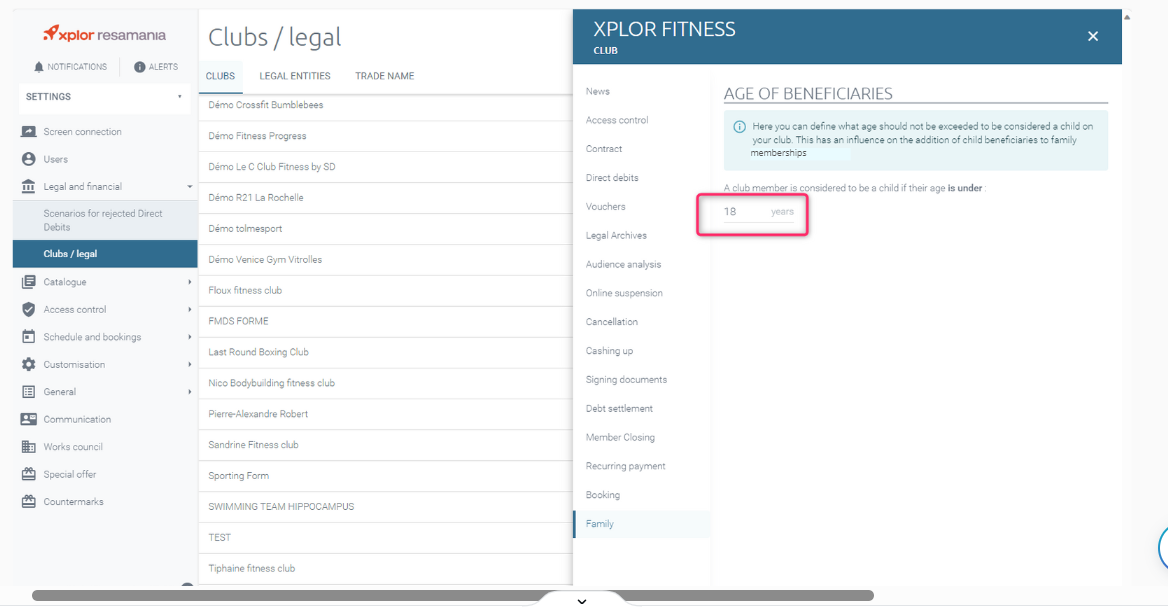Select Démo R21 La Rochelle club row

click(x=385, y=198)
